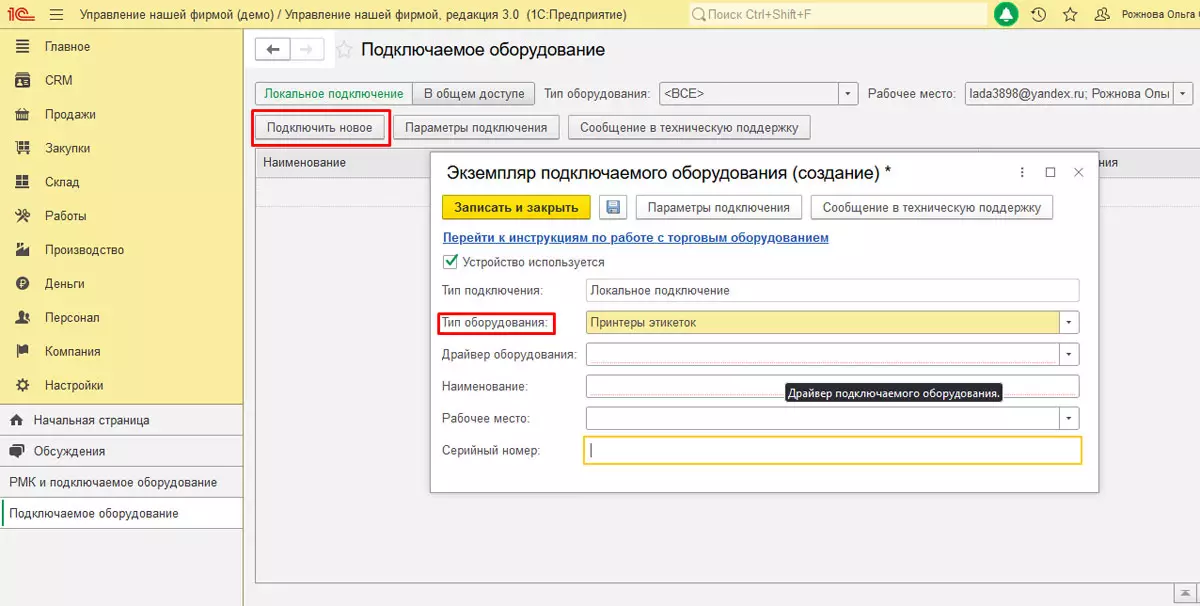Click the Наименование column header
1200x606 pixels.
[305, 162]
